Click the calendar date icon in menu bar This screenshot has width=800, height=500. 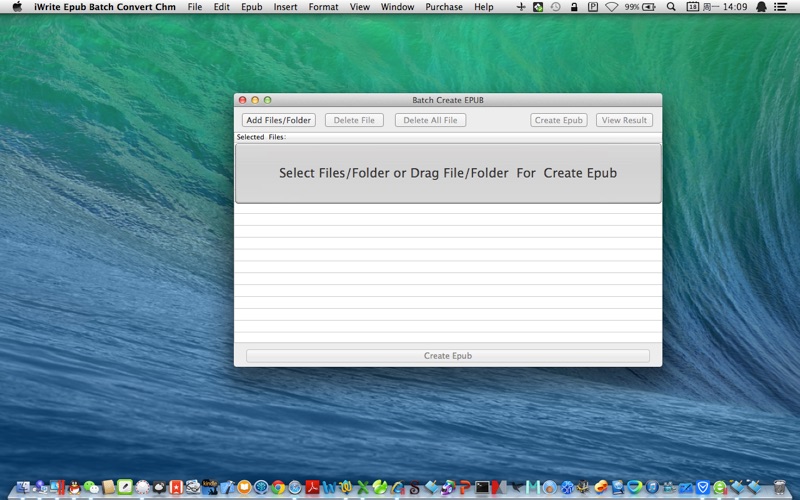[x=693, y=7]
